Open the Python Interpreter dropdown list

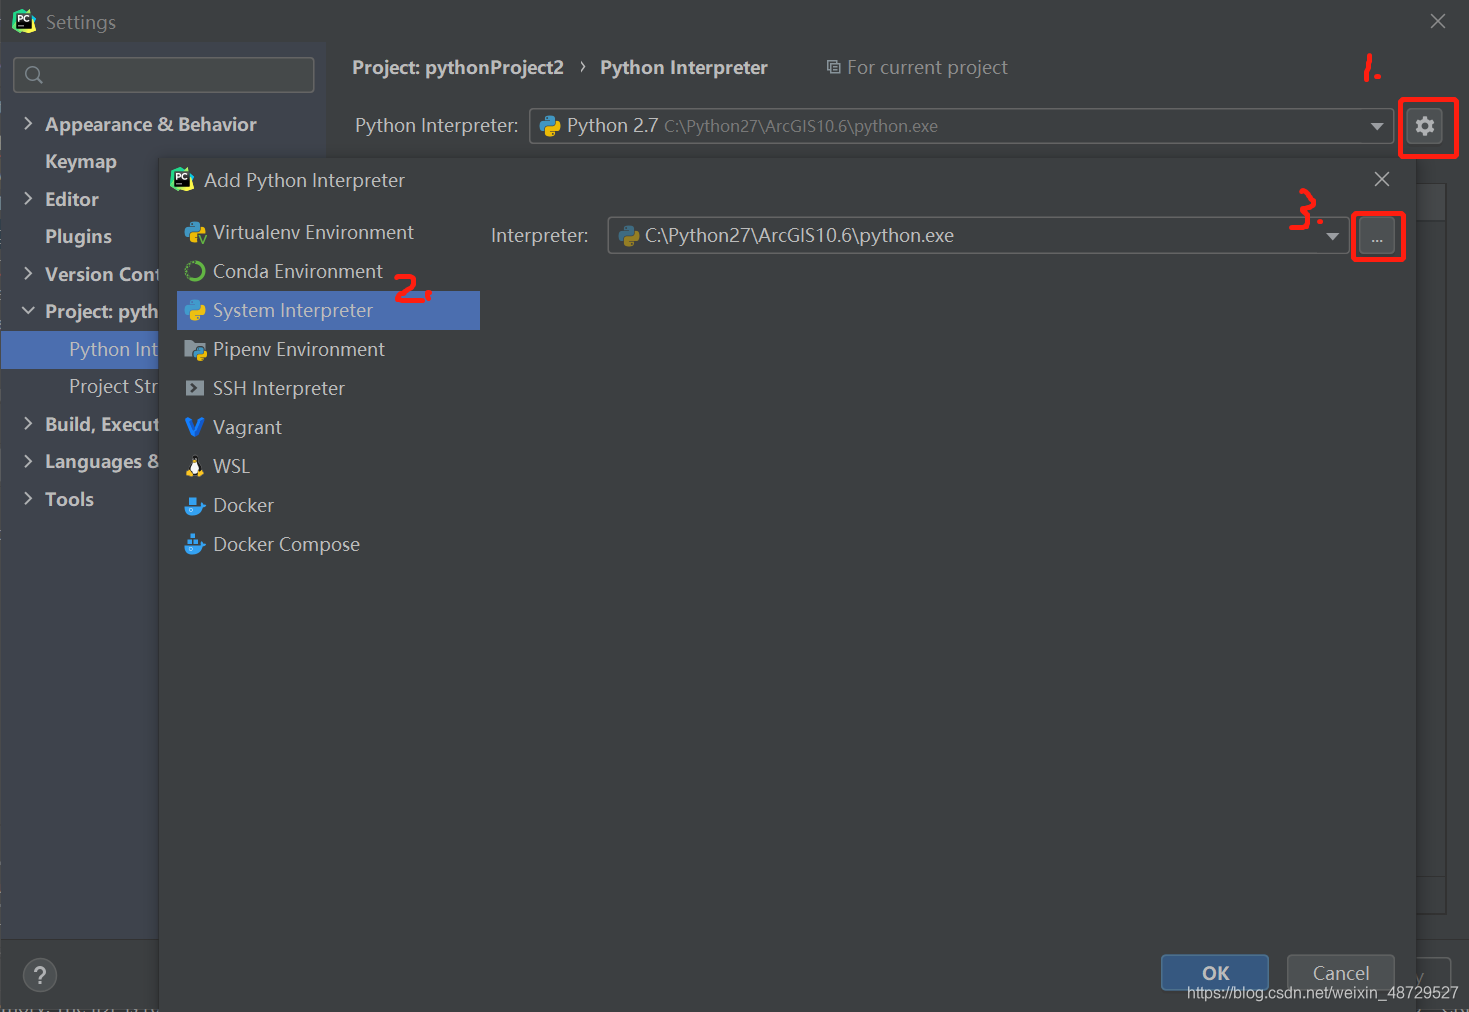pyautogui.click(x=1377, y=126)
